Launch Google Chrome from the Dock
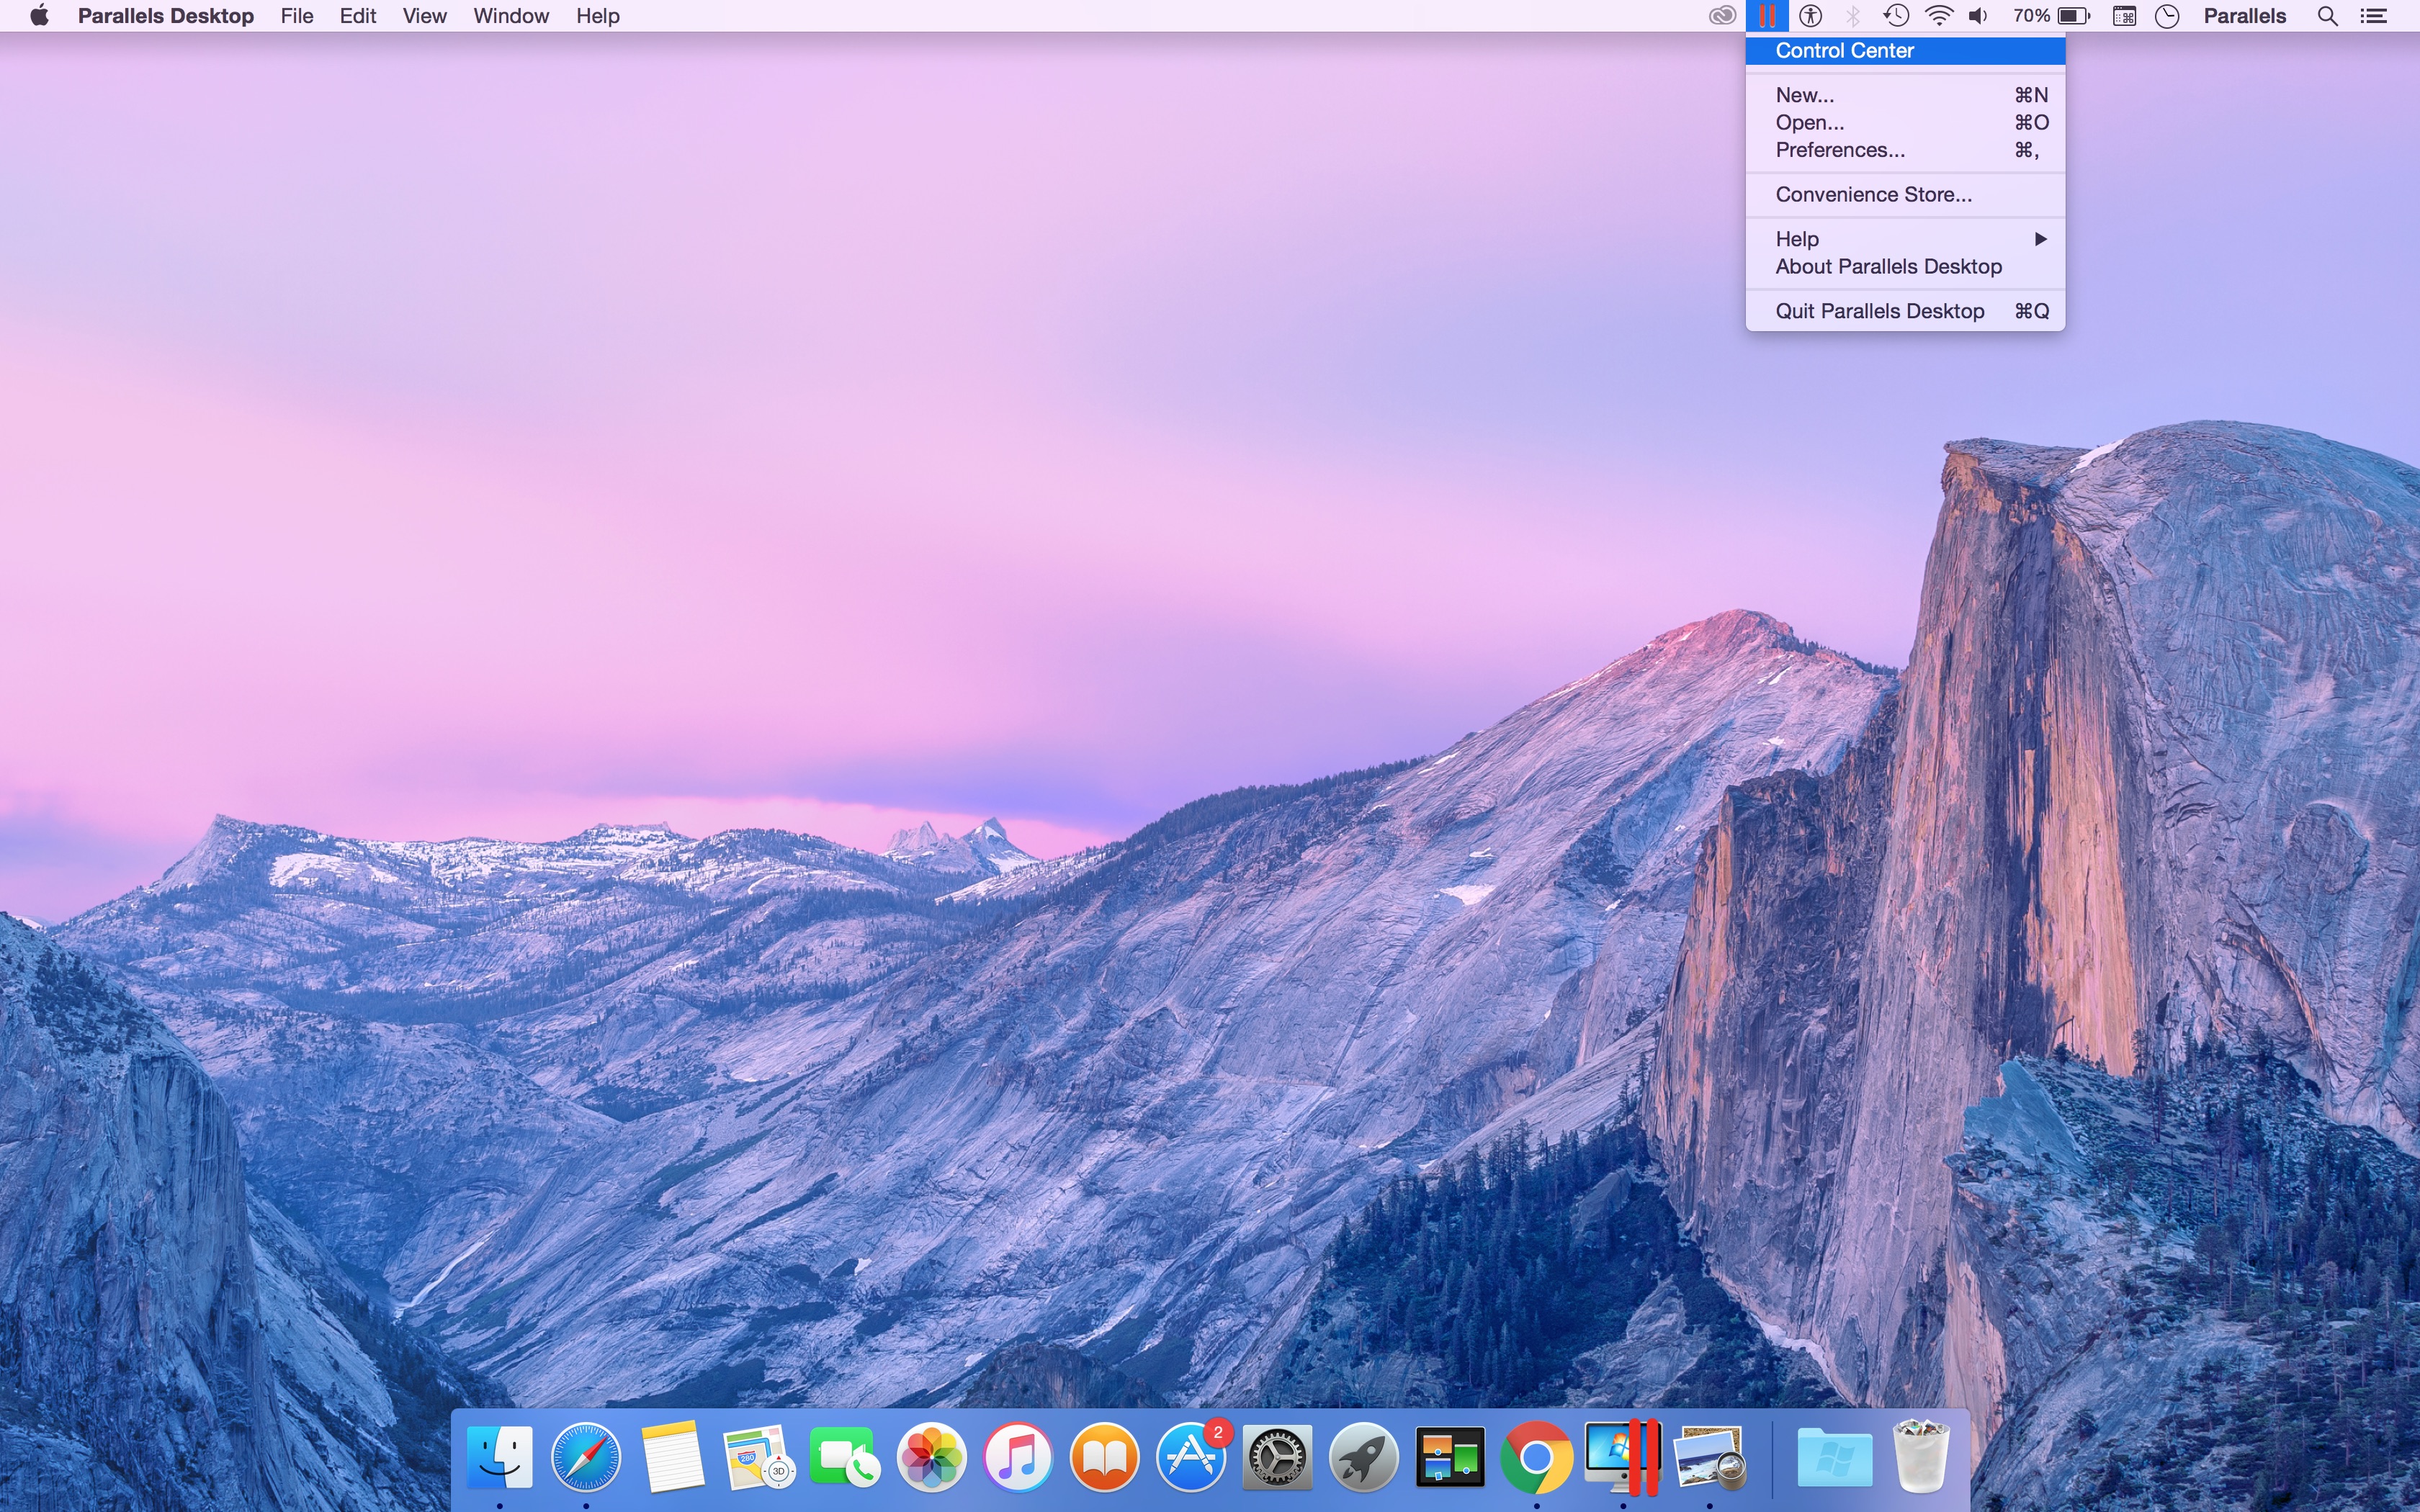The height and width of the screenshot is (1512, 2420). (x=1536, y=1457)
